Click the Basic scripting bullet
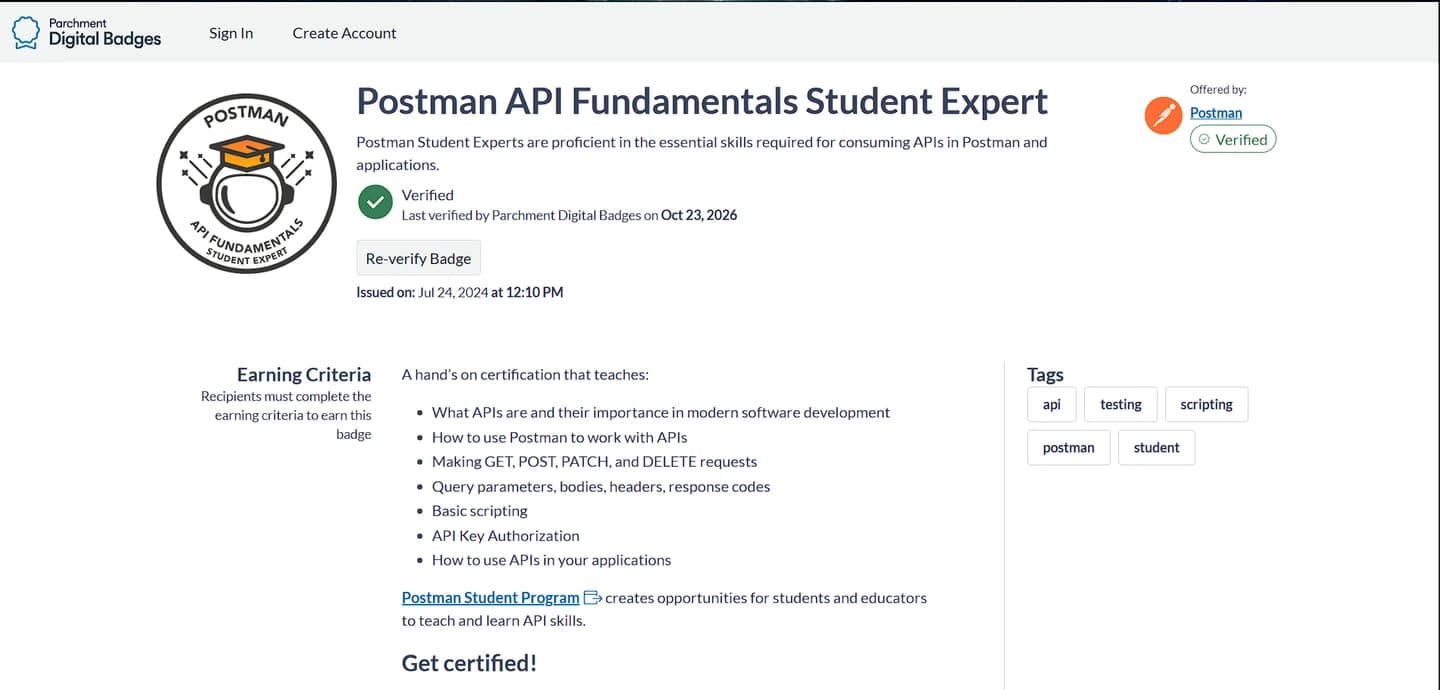1440x690 pixels. 480,511
